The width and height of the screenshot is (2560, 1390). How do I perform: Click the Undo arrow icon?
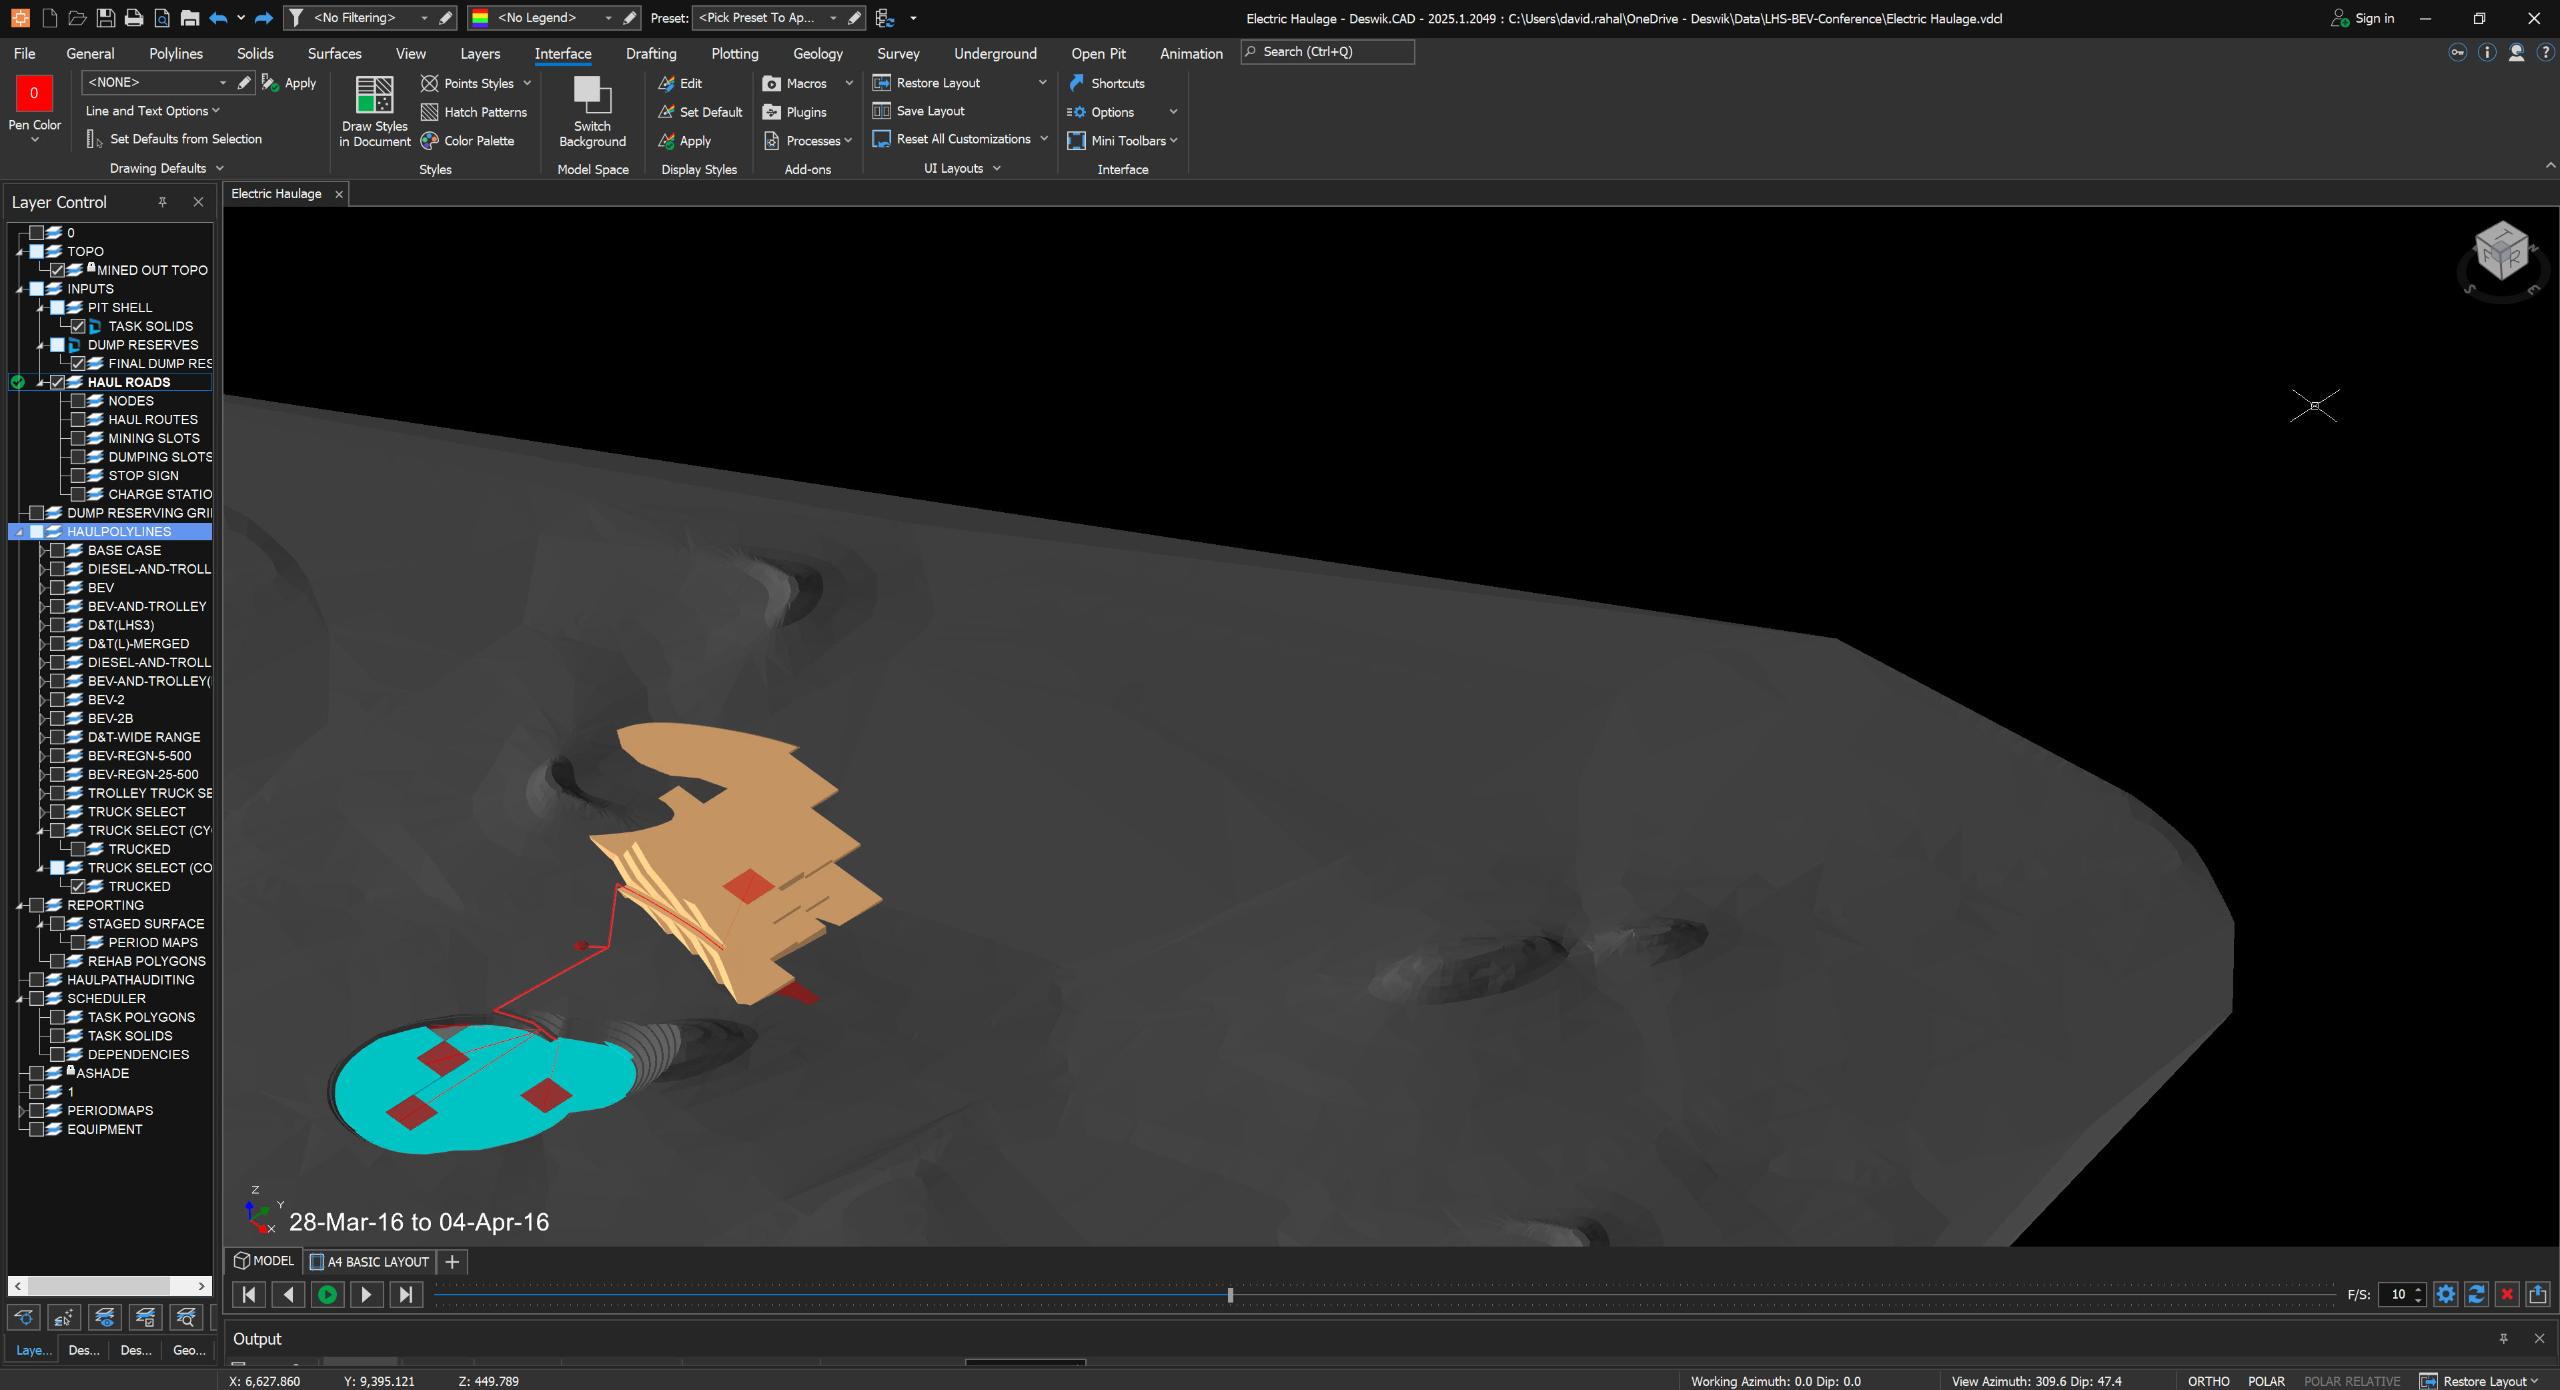point(218,18)
